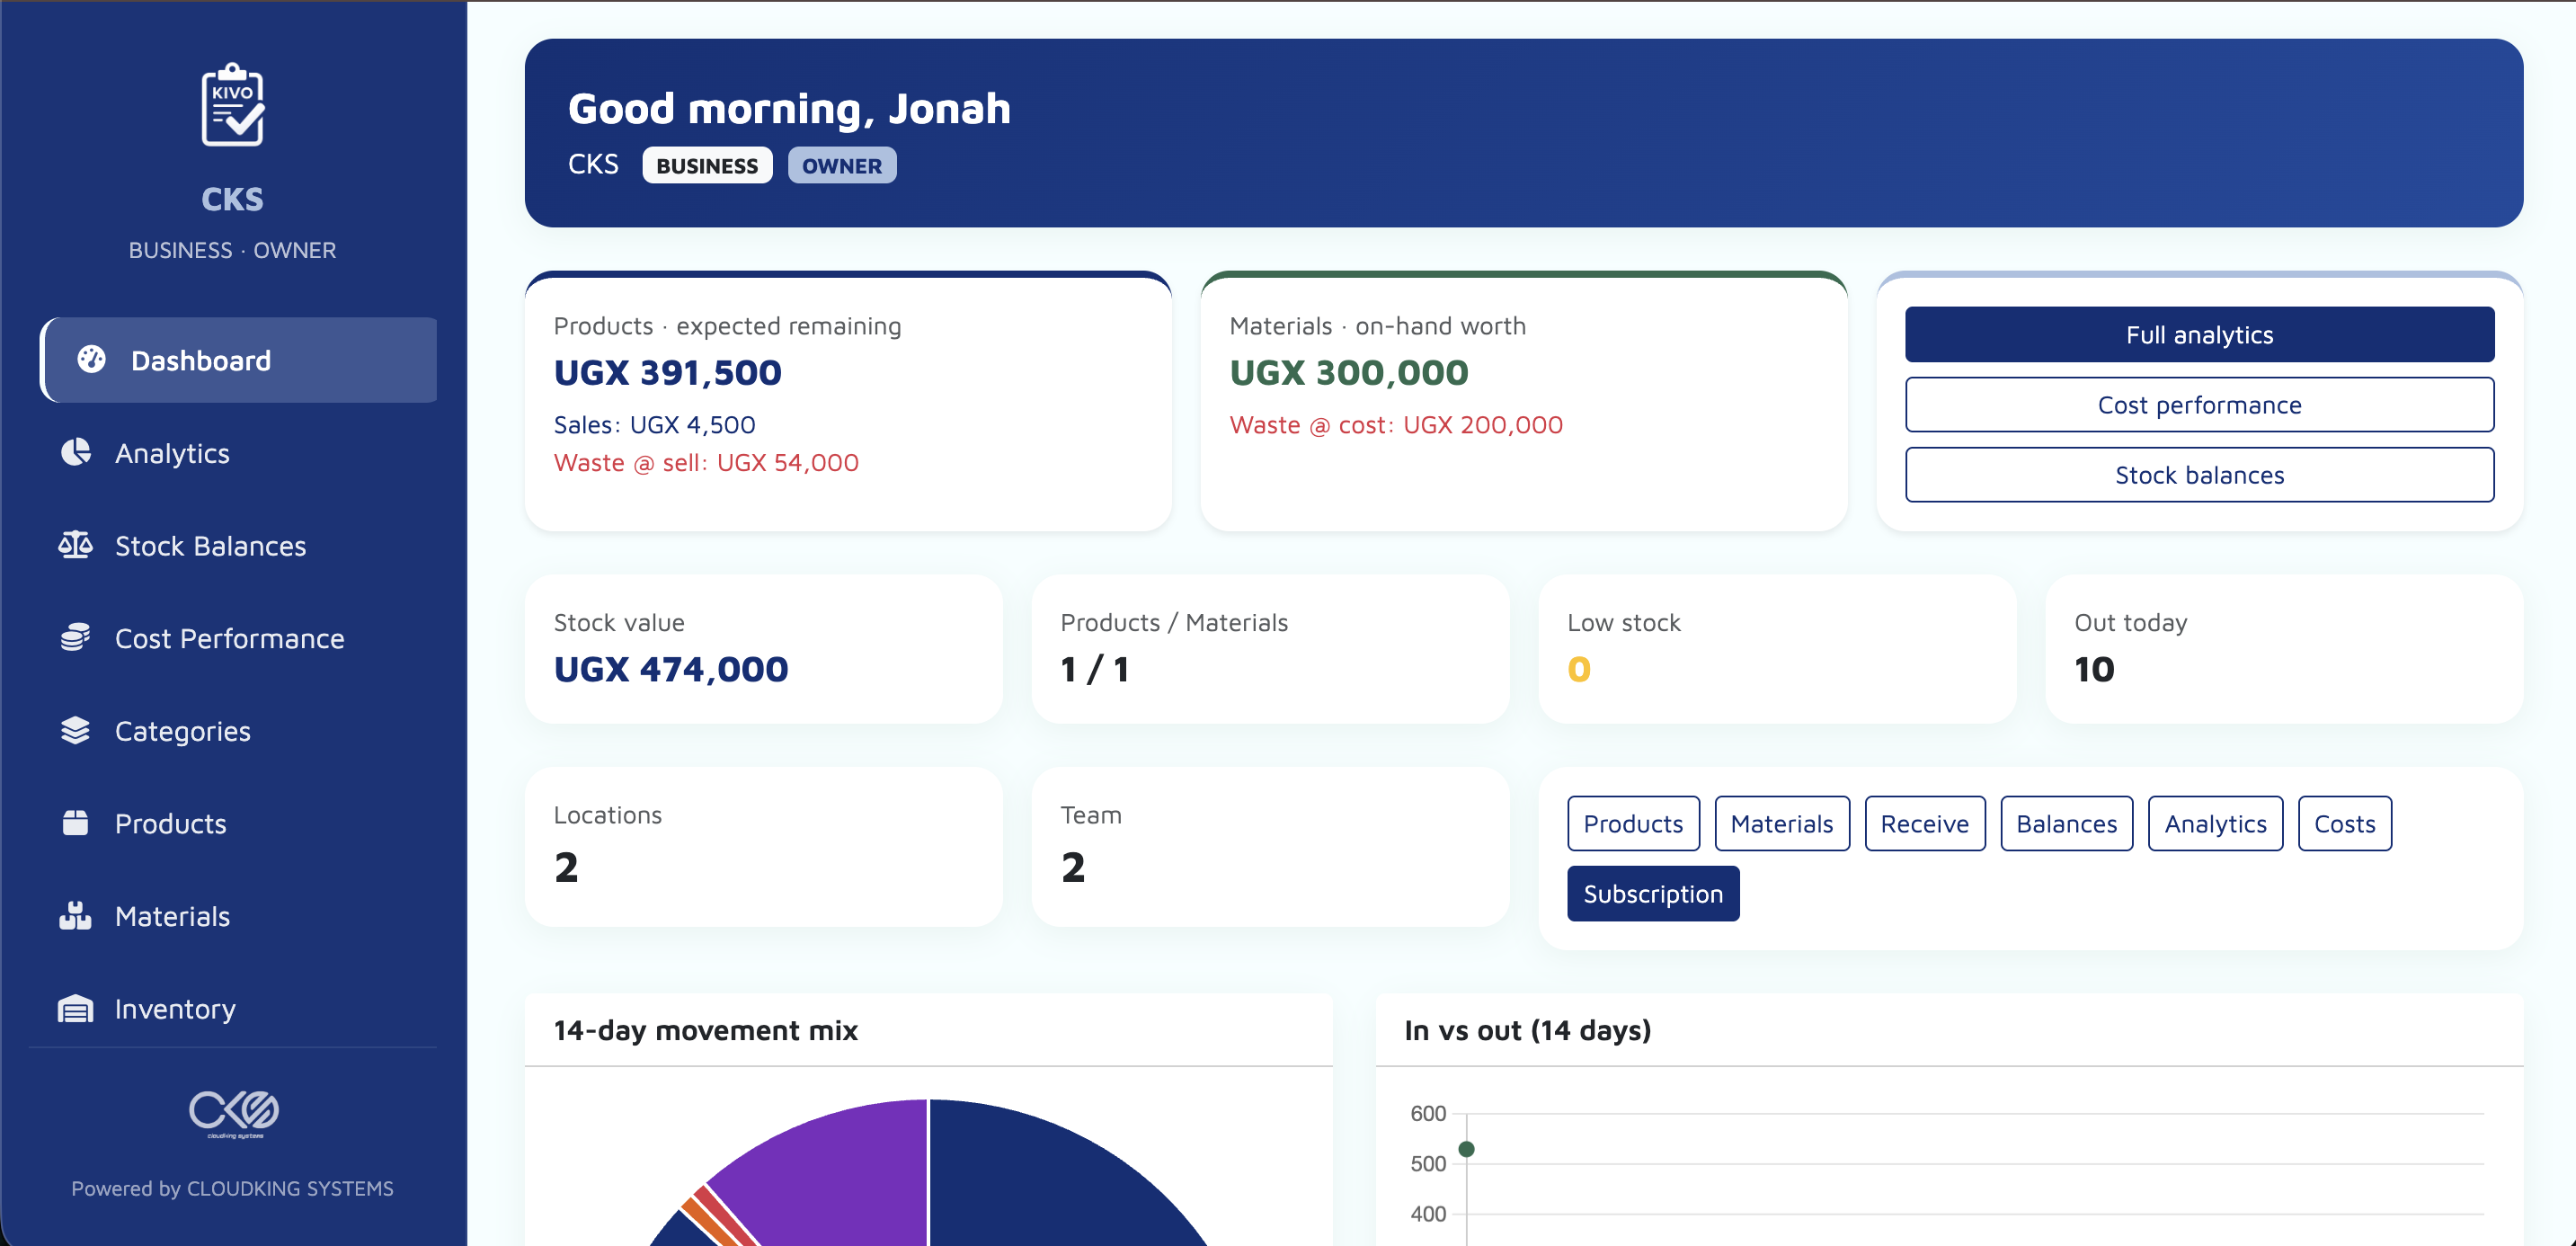This screenshot has width=2576, height=1246.
Task: Click the Stock Balances scale icon
Action: [75, 545]
